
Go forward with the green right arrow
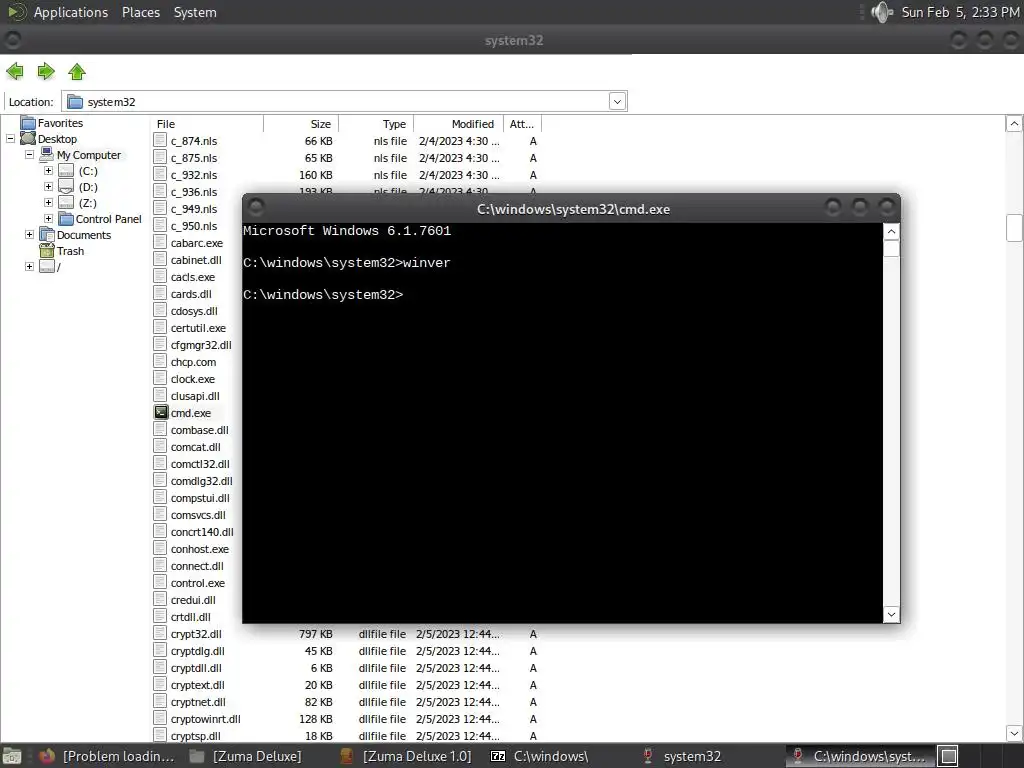[x=46, y=71]
